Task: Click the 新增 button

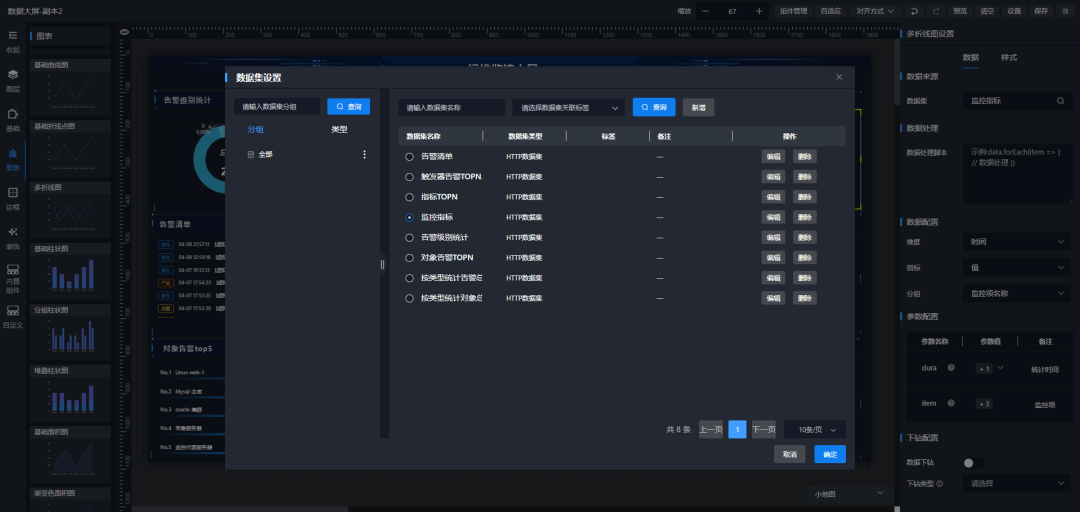Action: tap(698, 107)
